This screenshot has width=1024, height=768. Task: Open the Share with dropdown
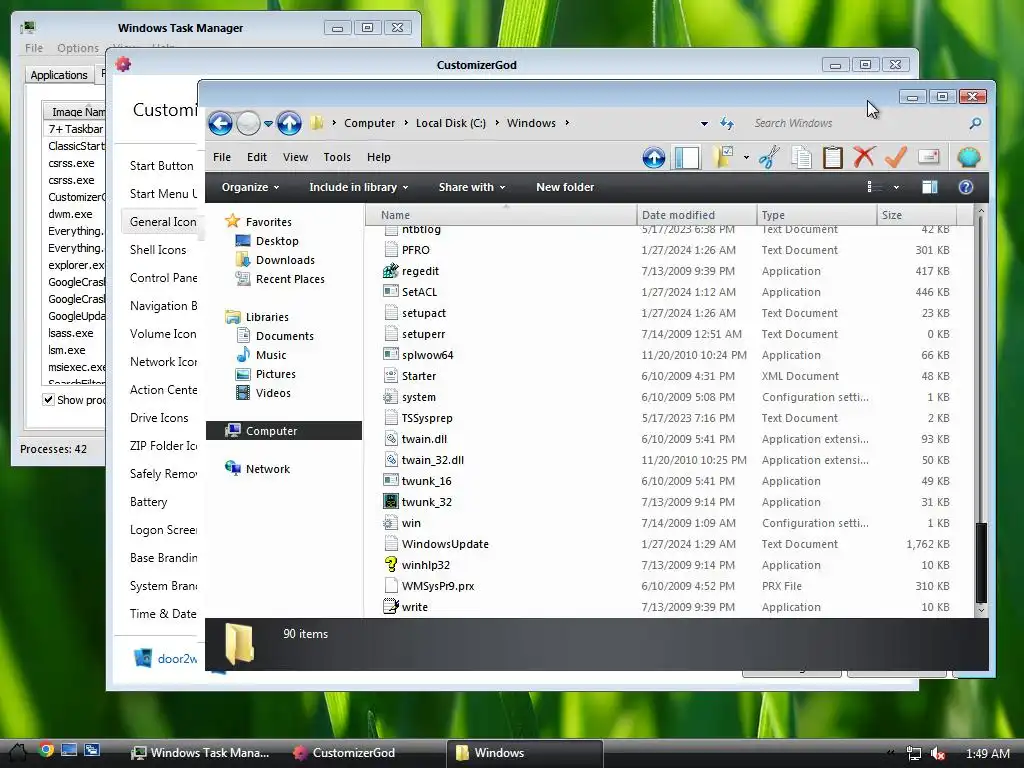(472, 187)
